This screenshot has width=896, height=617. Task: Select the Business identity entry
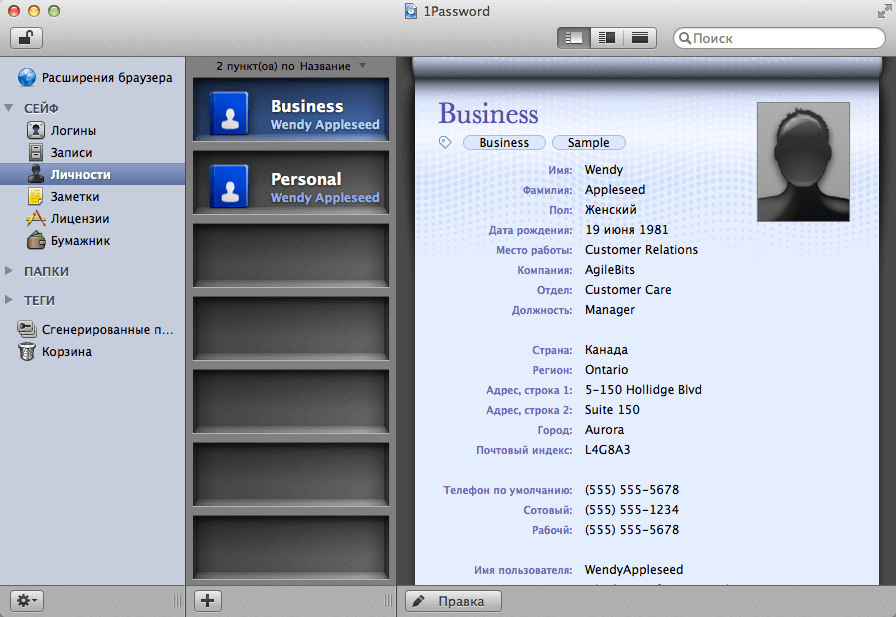coord(291,110)
